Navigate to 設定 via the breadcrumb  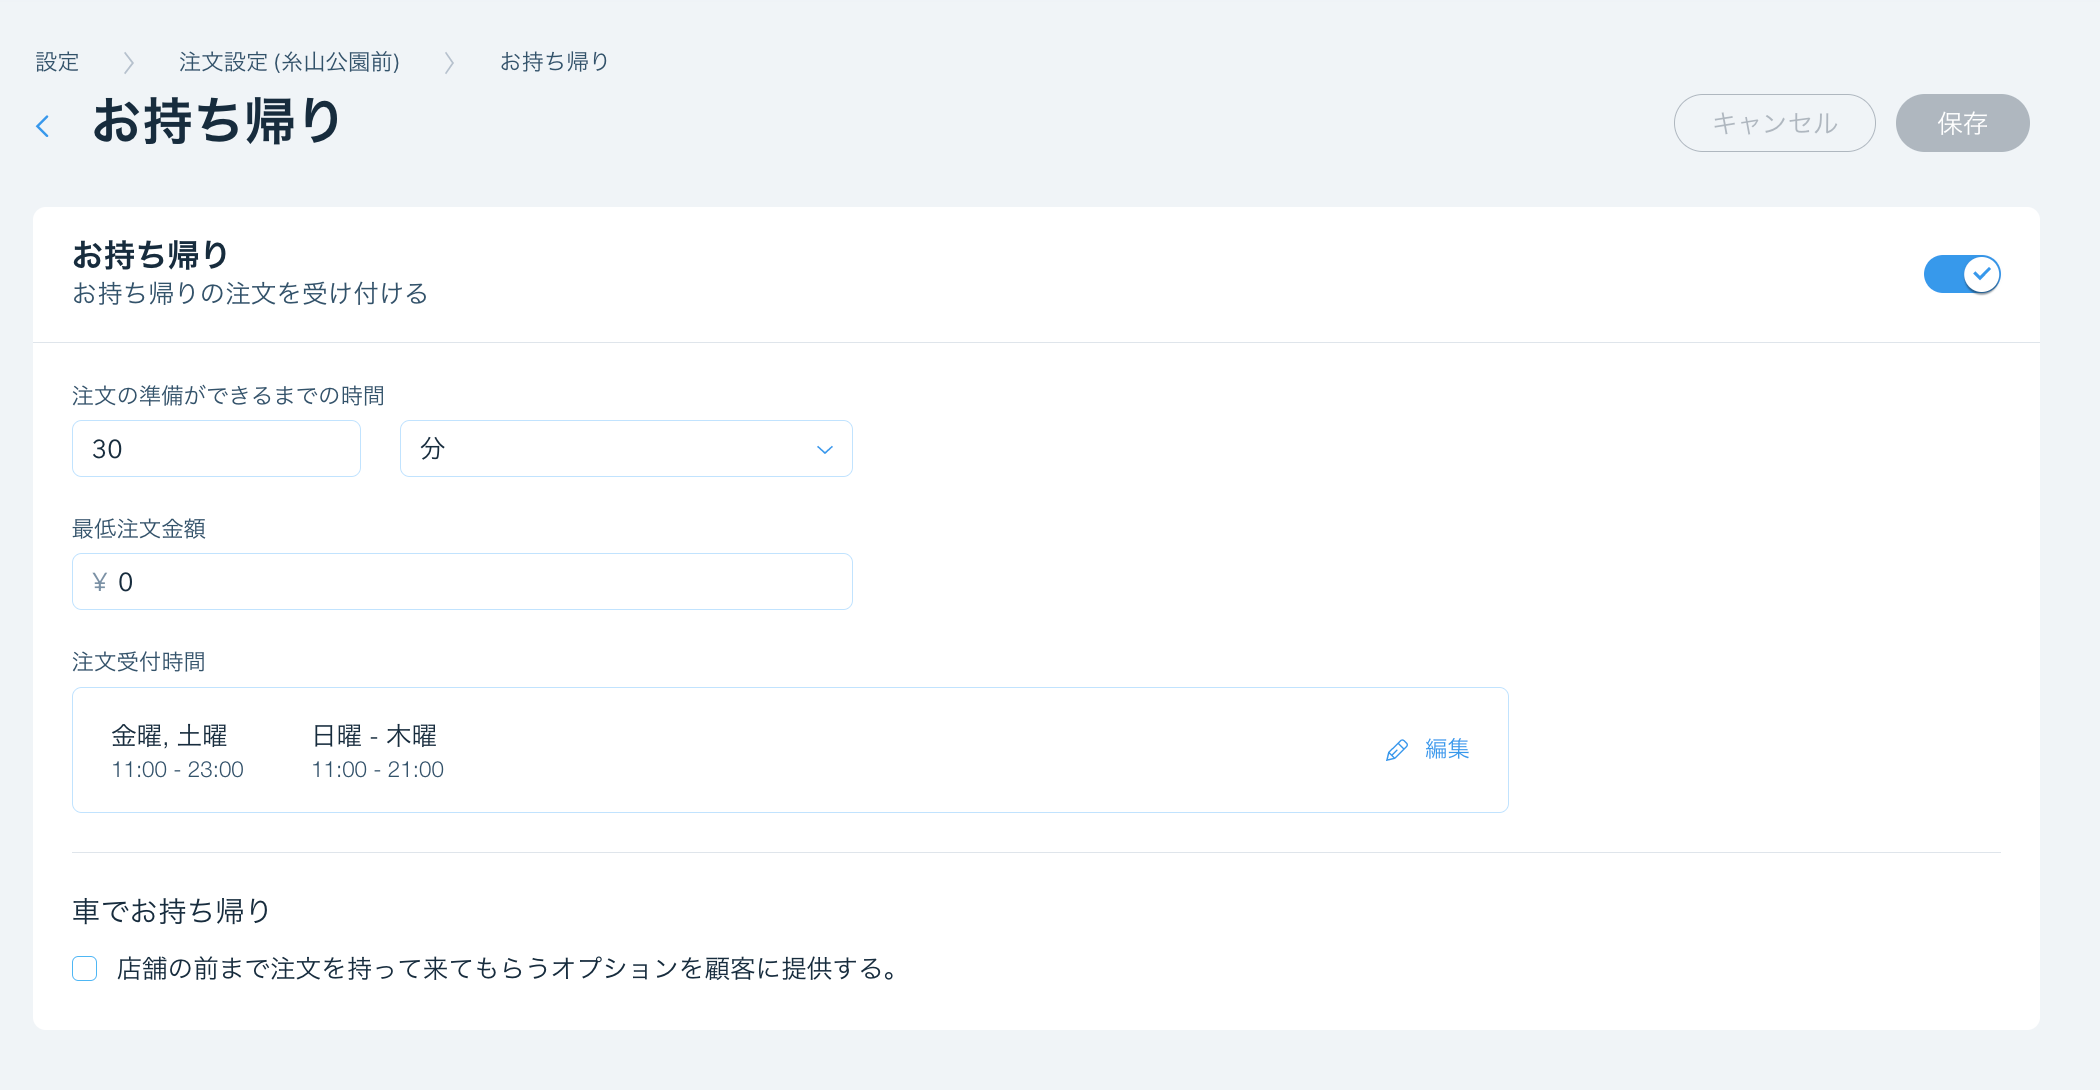click(57, 61)
